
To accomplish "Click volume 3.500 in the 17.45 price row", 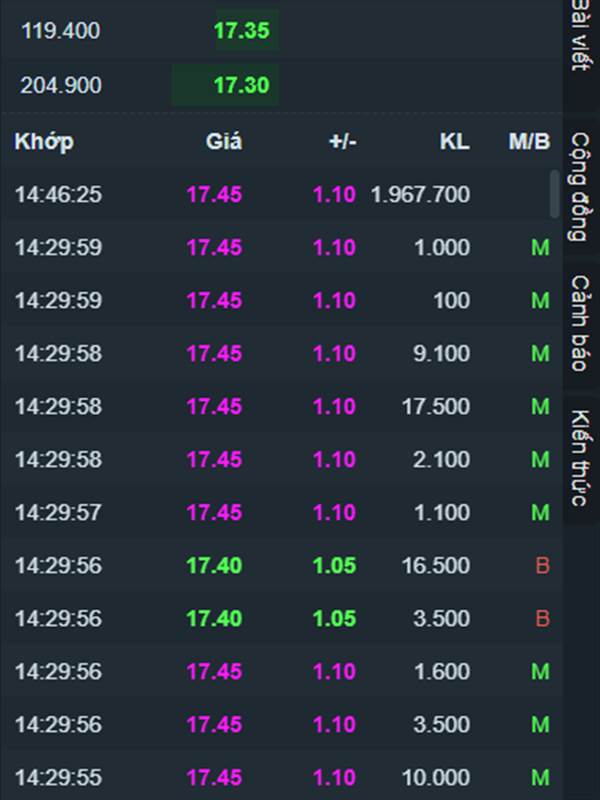I will point(442,724).
